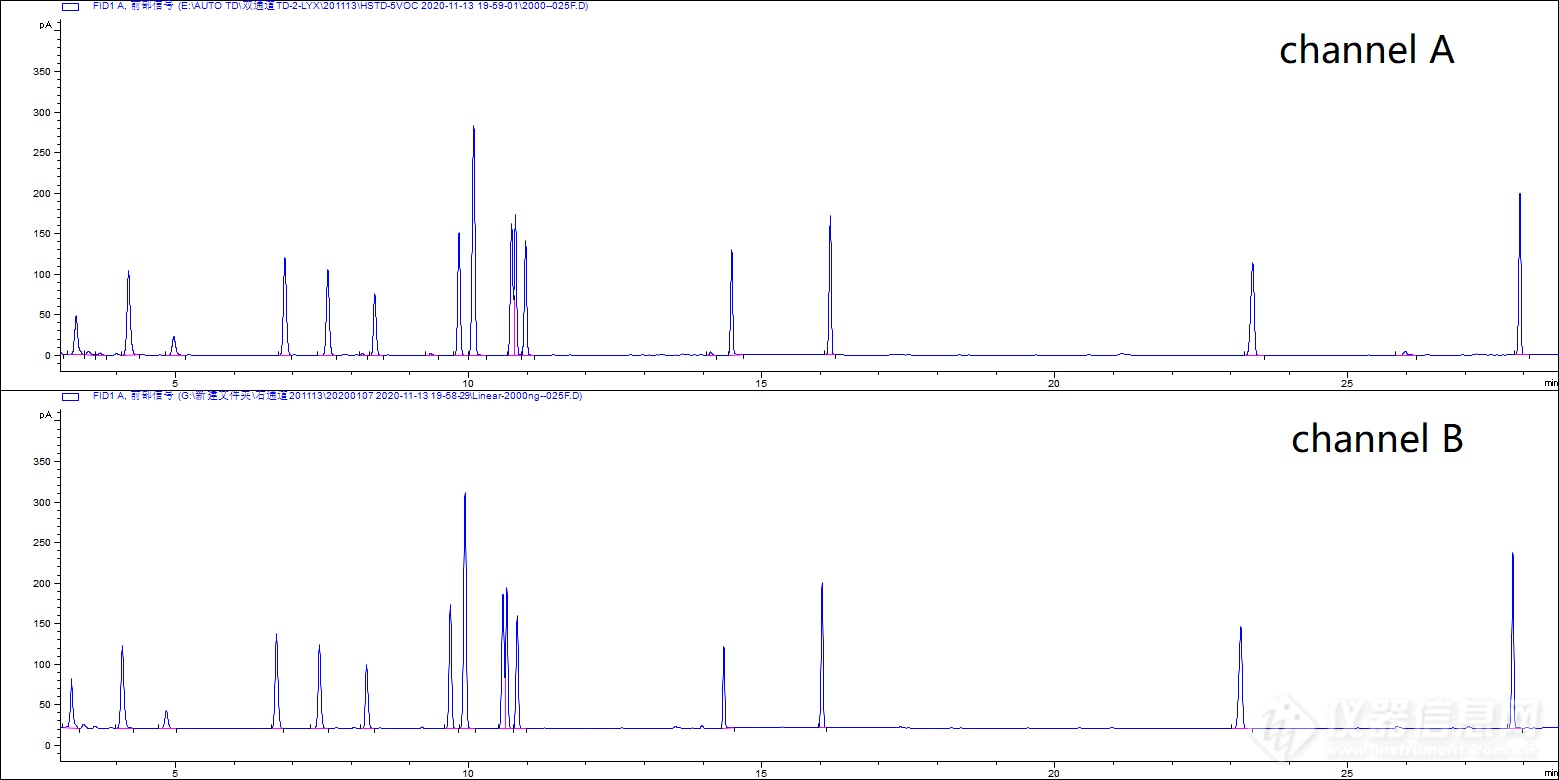The height and width of the screenshot is (780, 1559).
Task: Select the channel B peak near 16 min
Action: 822,656
